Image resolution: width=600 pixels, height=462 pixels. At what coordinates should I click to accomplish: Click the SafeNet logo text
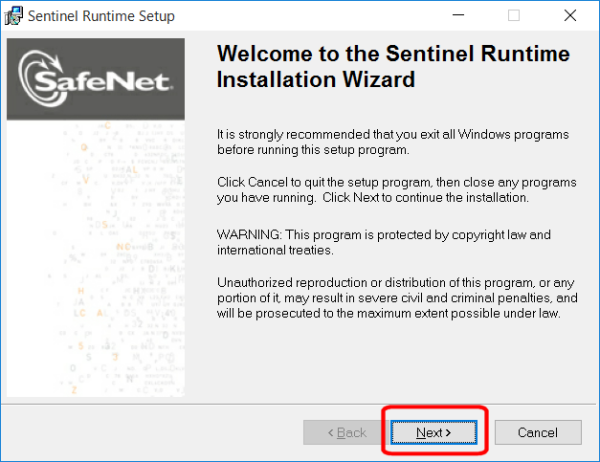coord(103,81)
